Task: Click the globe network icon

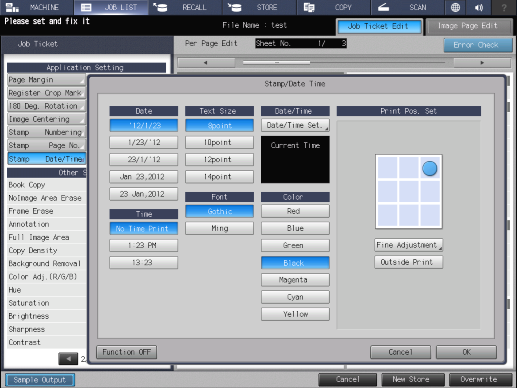Action: 455,7
